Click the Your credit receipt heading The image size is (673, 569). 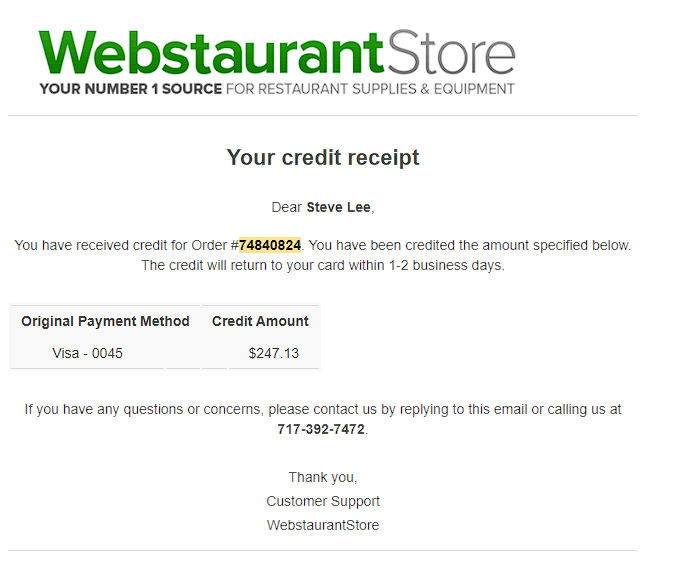[323, 157]
